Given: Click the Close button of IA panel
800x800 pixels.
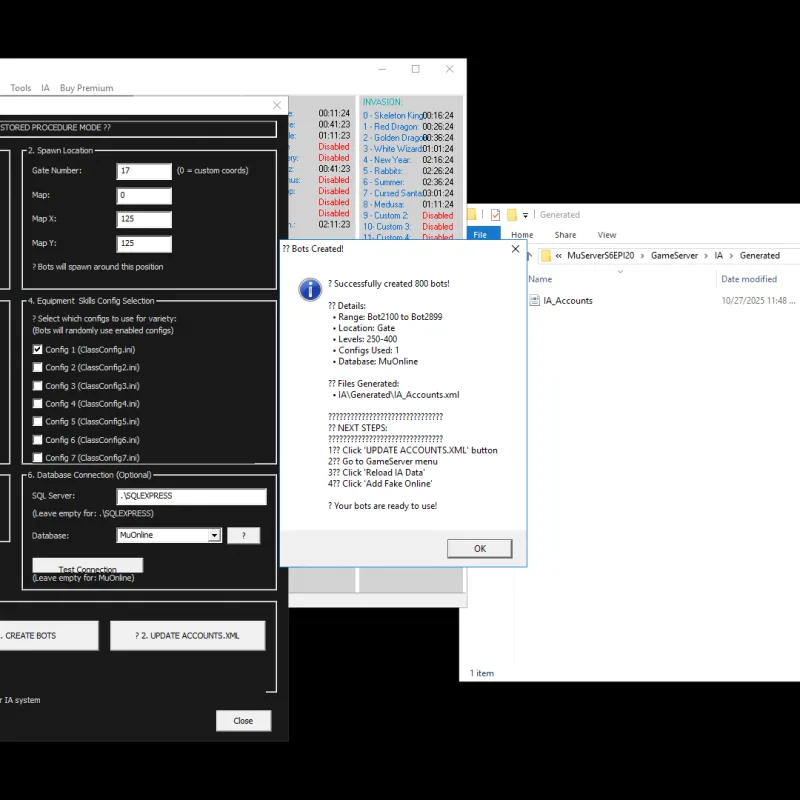Looking at the screenshot, I should (243, 721).
